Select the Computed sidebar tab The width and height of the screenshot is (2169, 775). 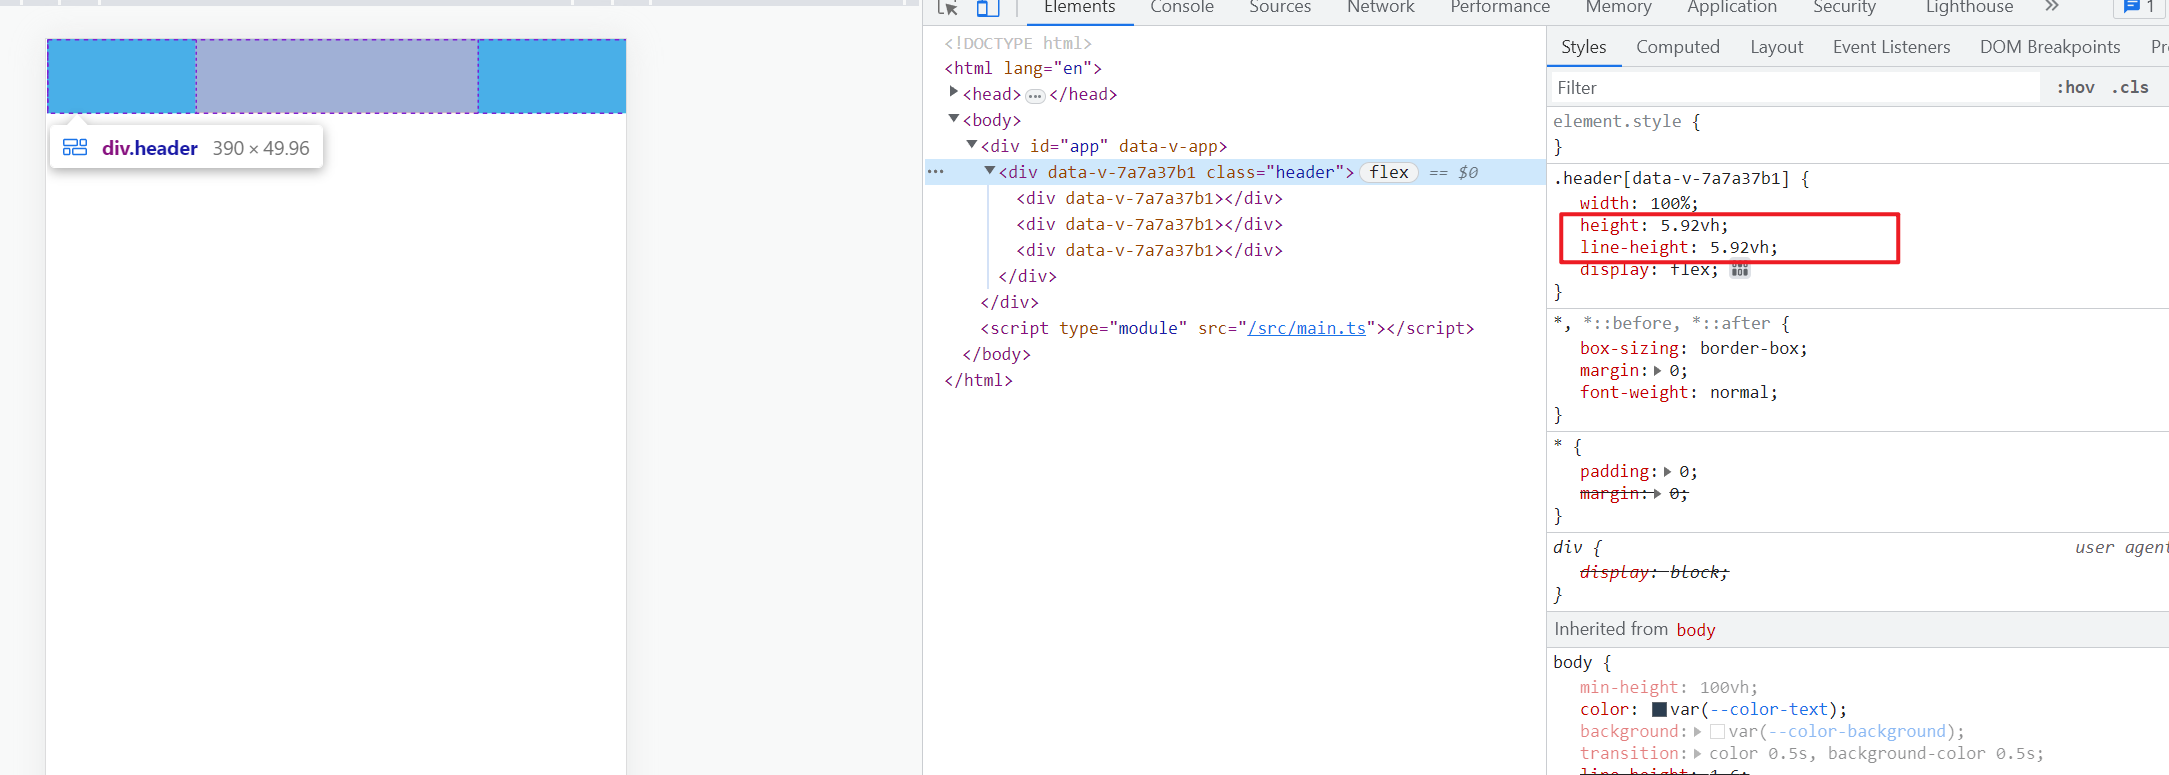1678,47
